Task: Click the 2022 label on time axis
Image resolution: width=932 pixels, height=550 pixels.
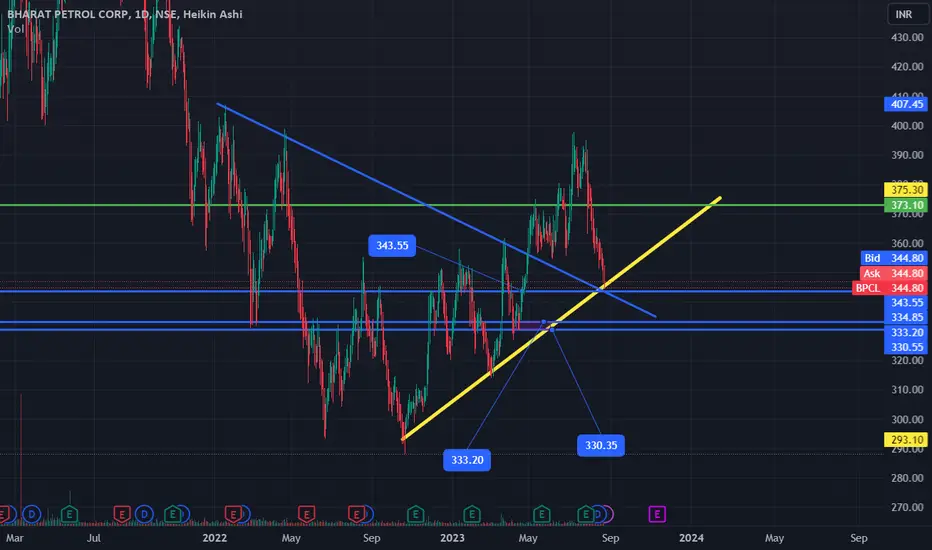Action: tap(215, 538)
